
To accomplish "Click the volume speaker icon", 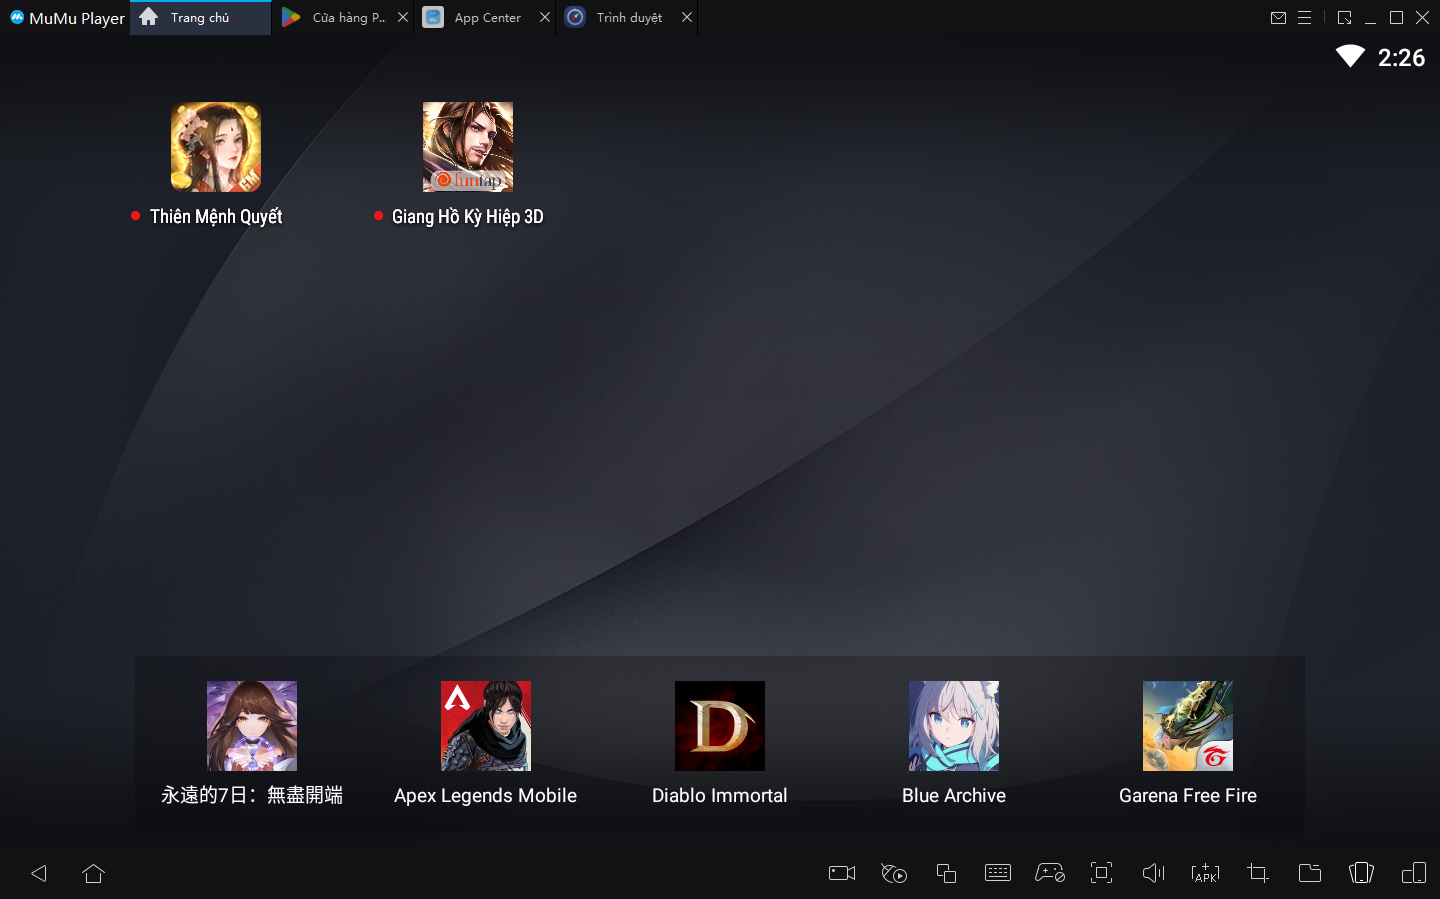I will pos(1154,873).
